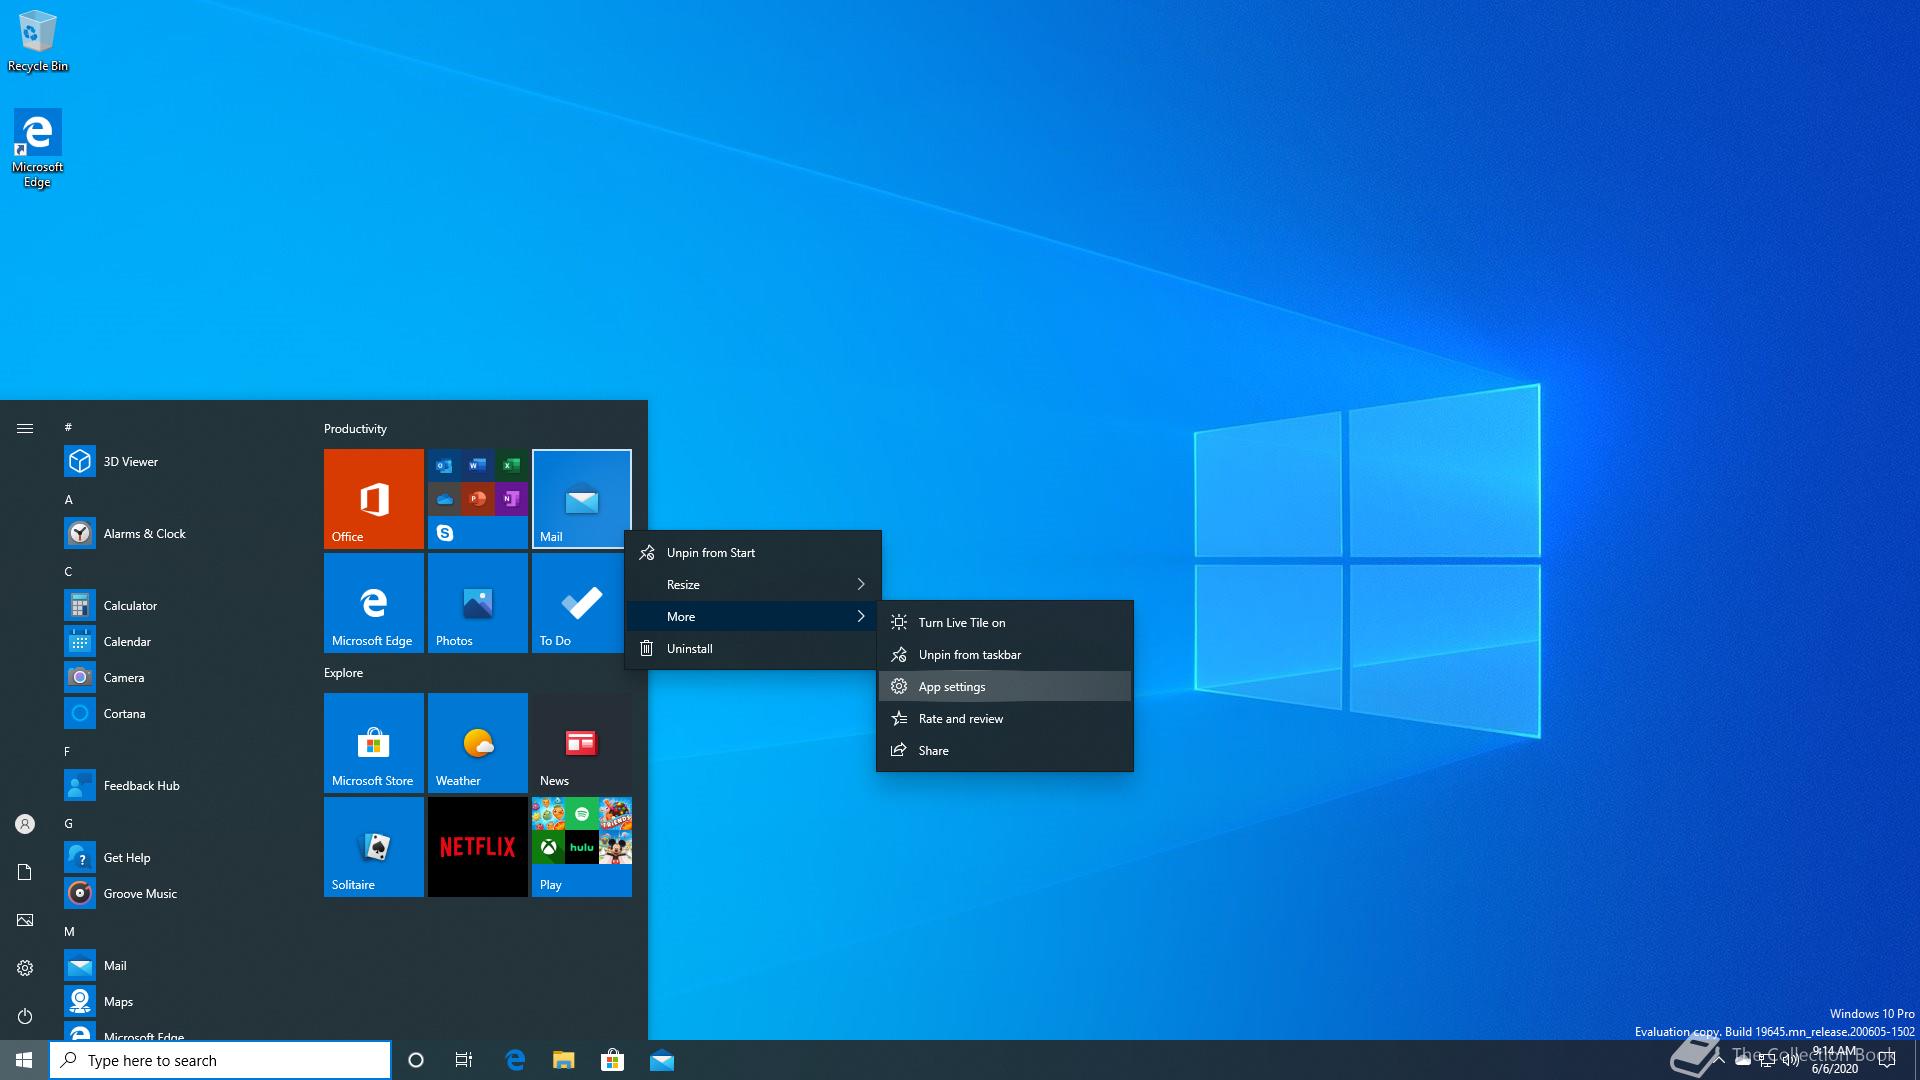Open Mail from the app list

click(x=180, y=965)
